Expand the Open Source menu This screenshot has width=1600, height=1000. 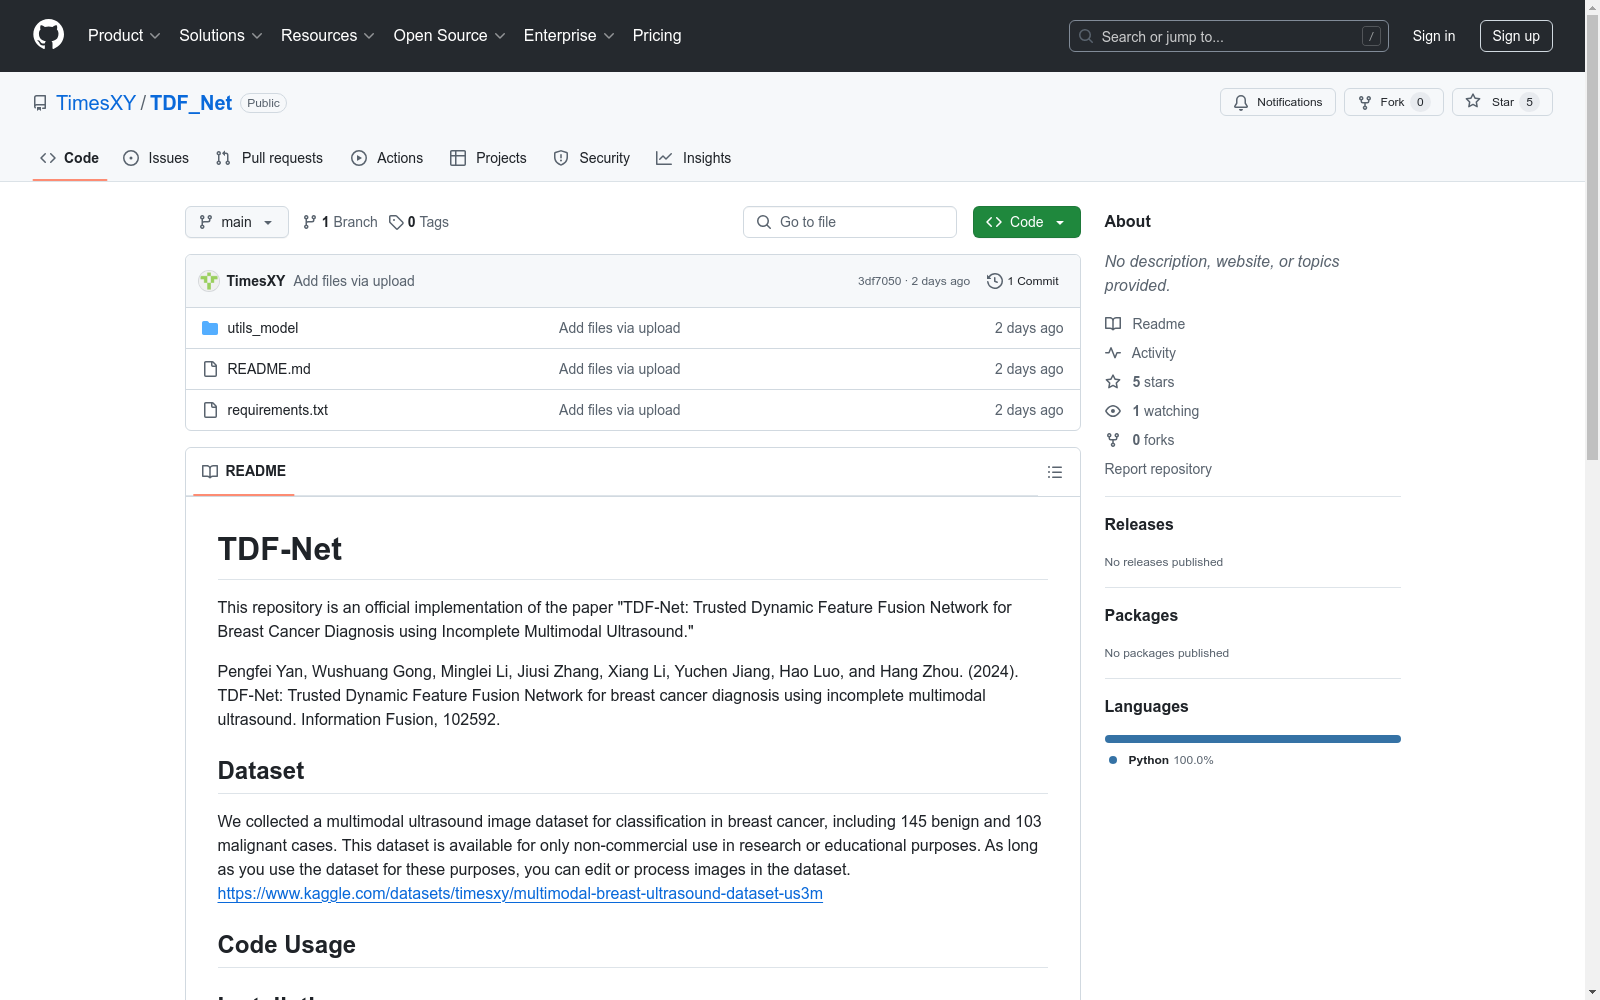click(450, 35)
